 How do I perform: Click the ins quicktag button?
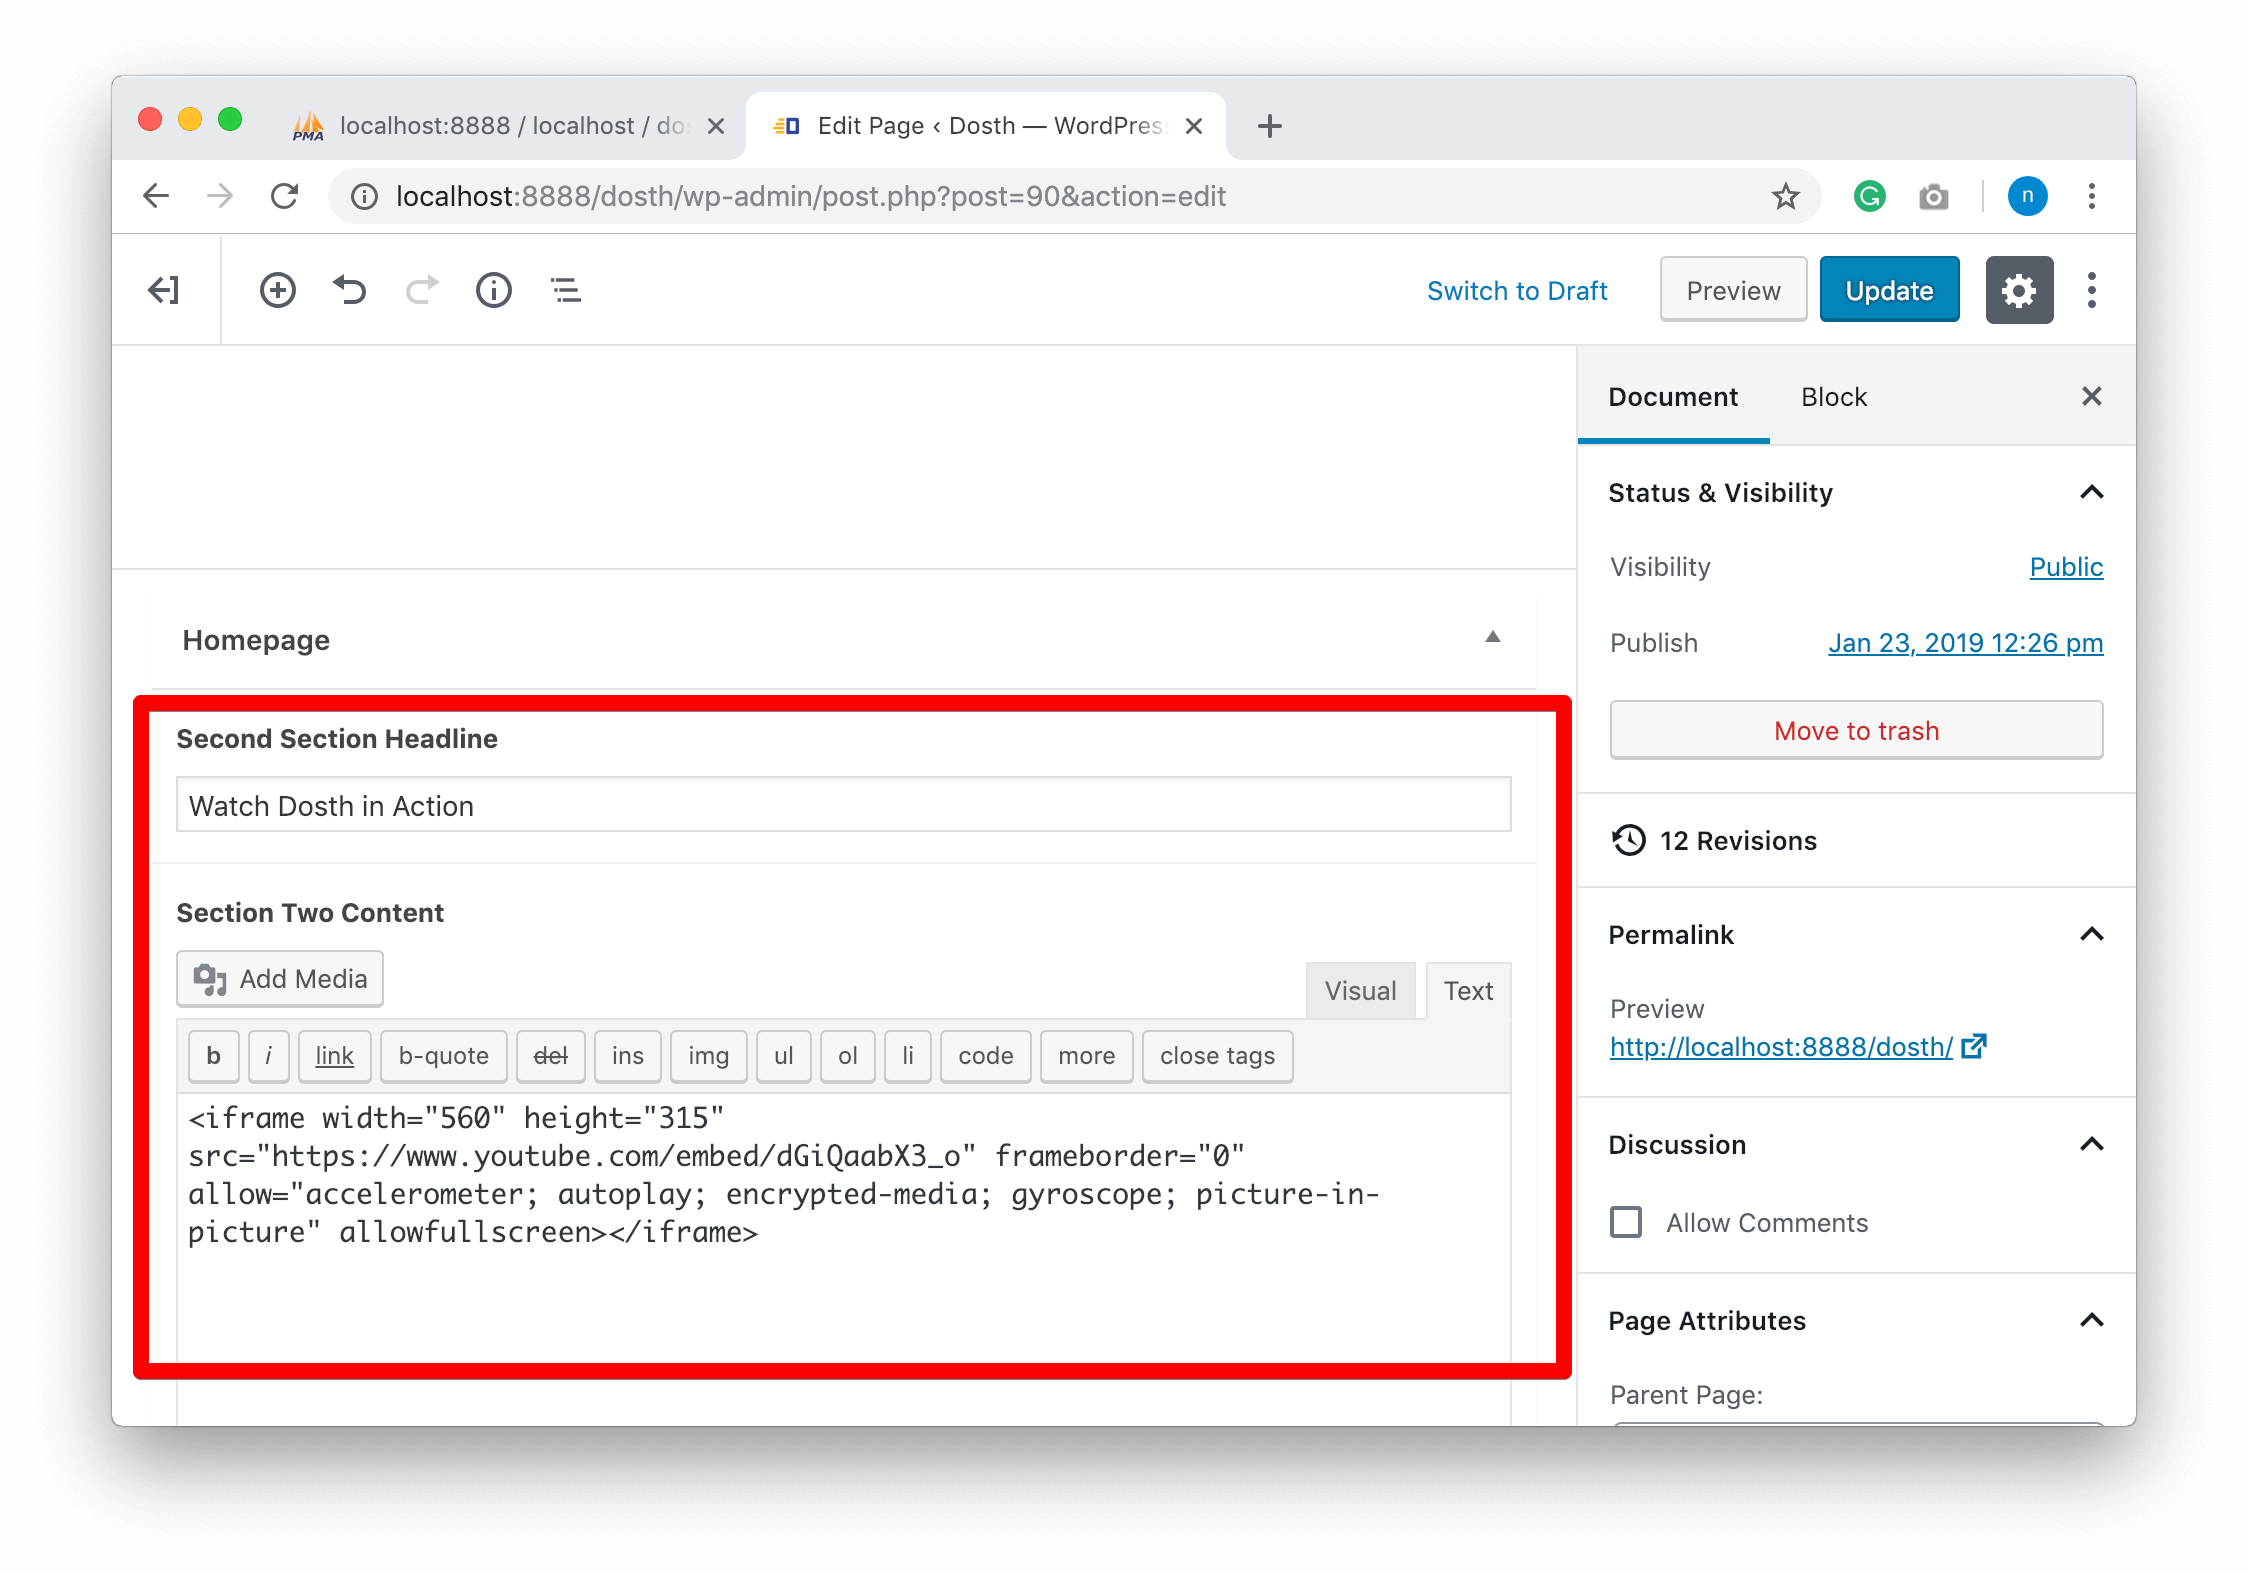(628, 1056)
